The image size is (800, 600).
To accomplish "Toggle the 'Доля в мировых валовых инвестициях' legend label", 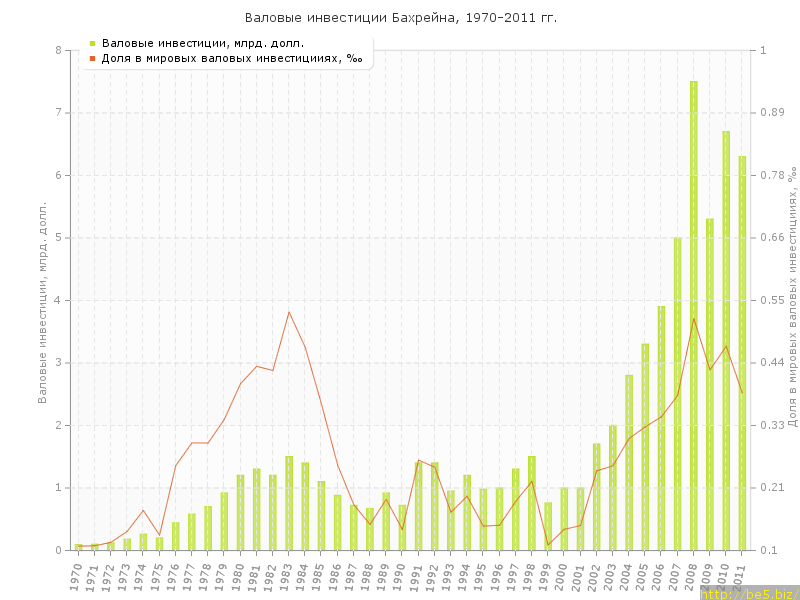I will click(232, 58).
